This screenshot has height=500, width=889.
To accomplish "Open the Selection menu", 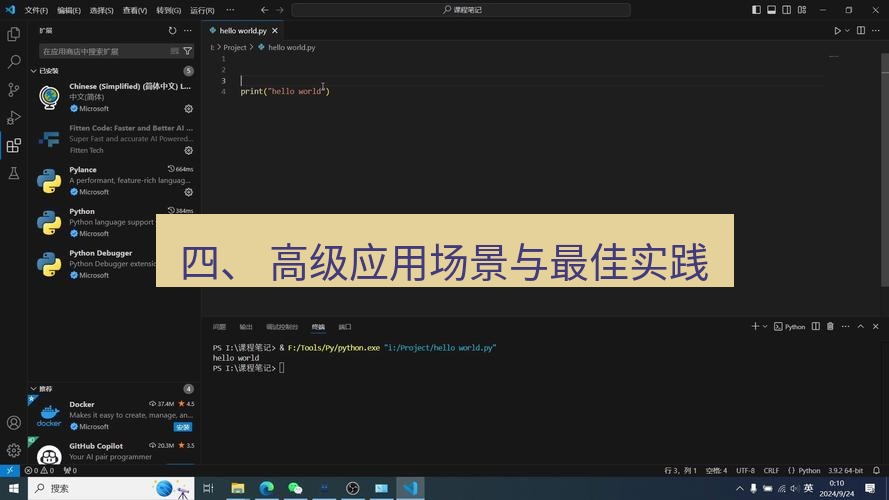I will pos(101,10).
